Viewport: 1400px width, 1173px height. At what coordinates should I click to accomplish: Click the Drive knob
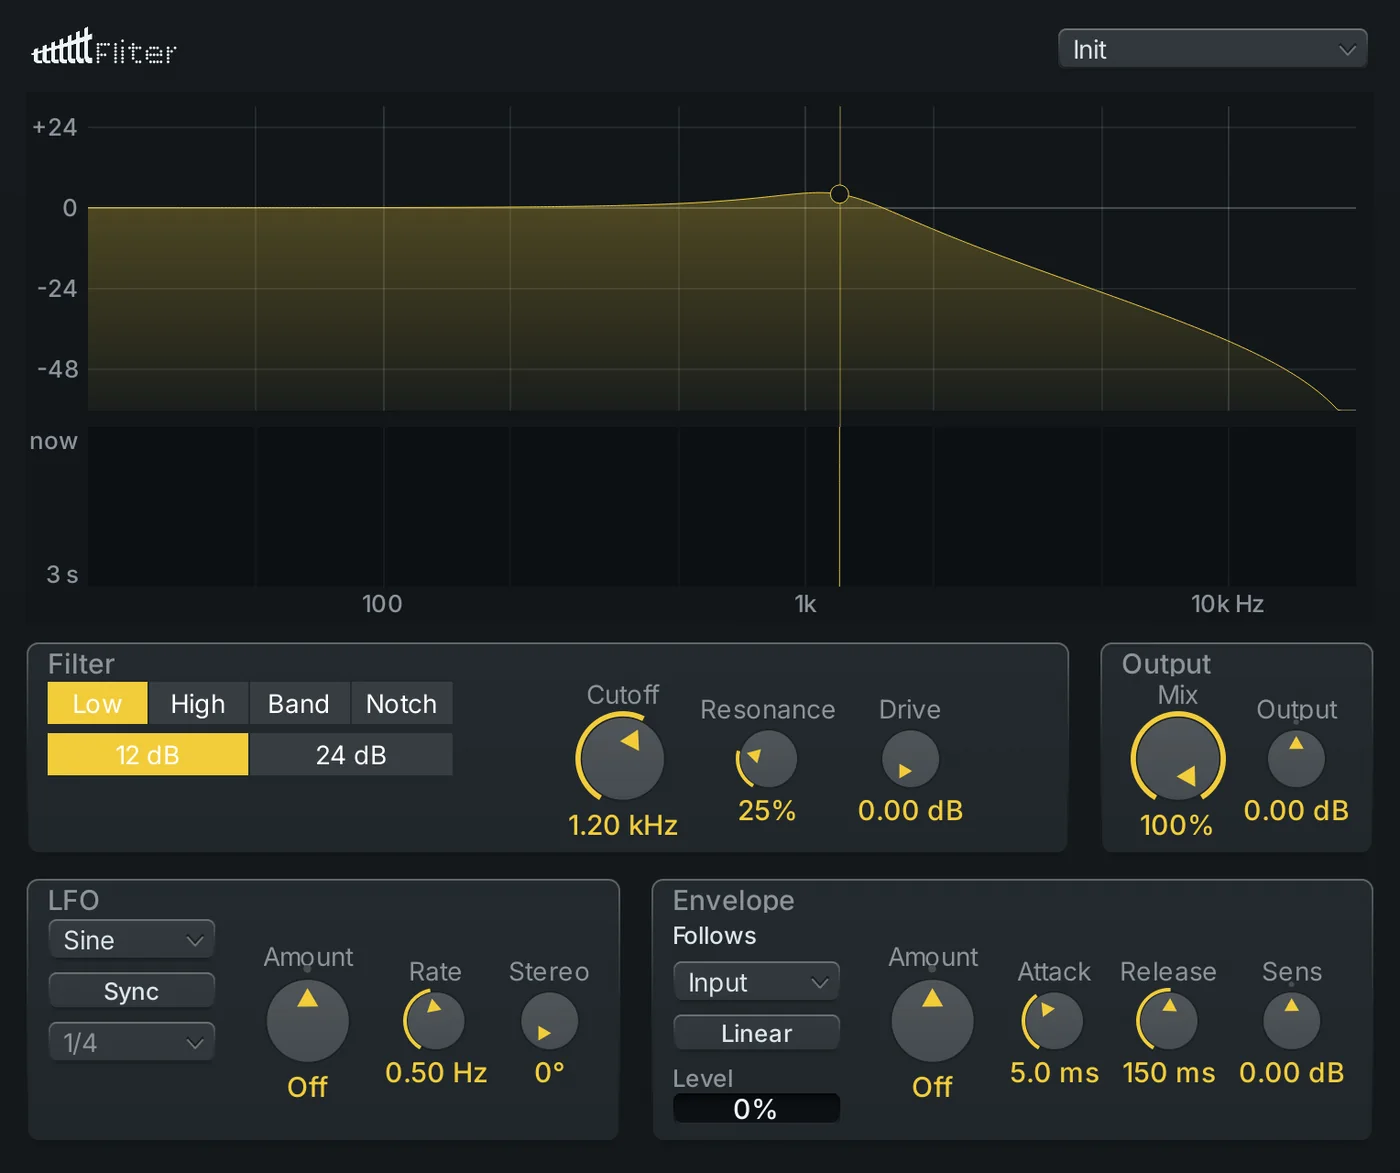910,759
